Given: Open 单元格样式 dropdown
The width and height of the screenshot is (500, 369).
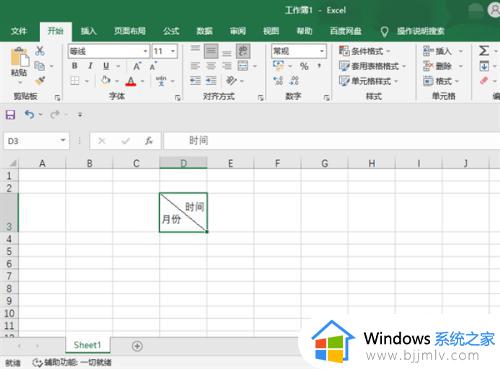Looking at the screenshot, I should click(x=368, y=81).
